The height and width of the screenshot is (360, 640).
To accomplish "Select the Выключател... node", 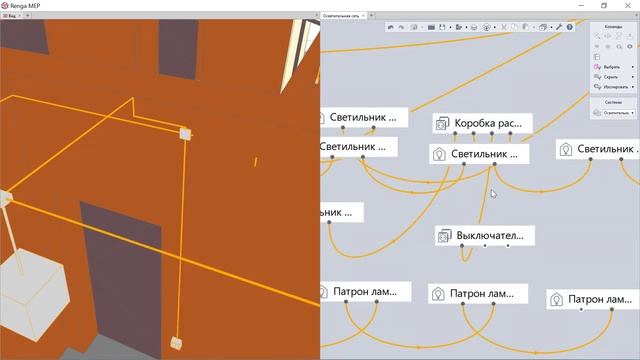I will (485, 236).
